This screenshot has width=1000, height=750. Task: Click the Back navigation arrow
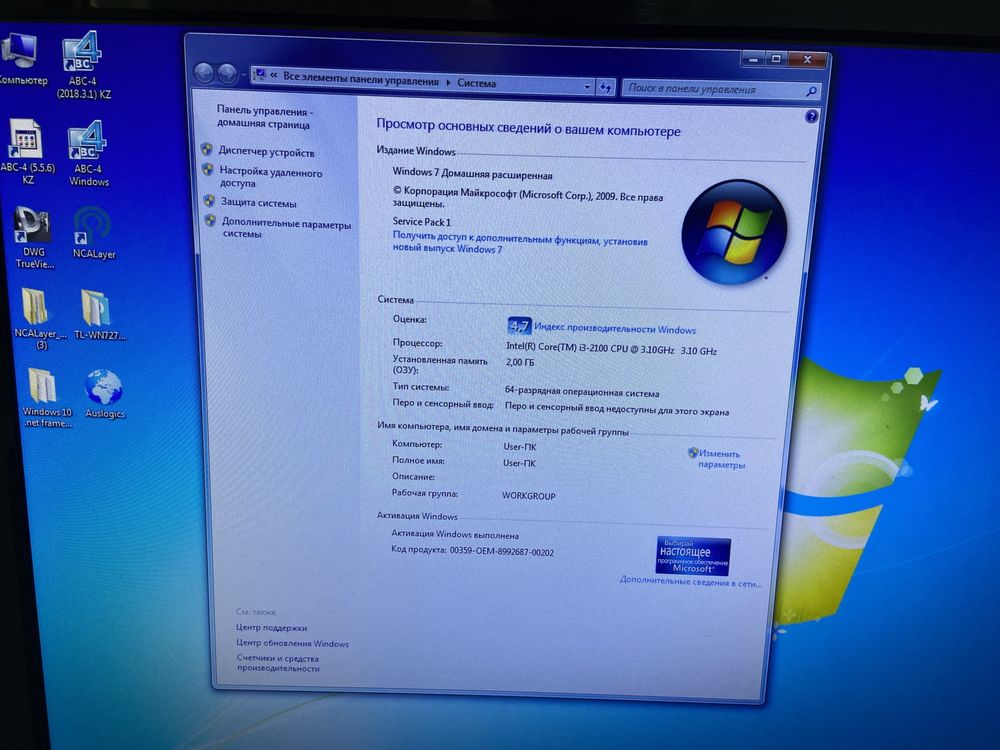click(x=204, y=73)
